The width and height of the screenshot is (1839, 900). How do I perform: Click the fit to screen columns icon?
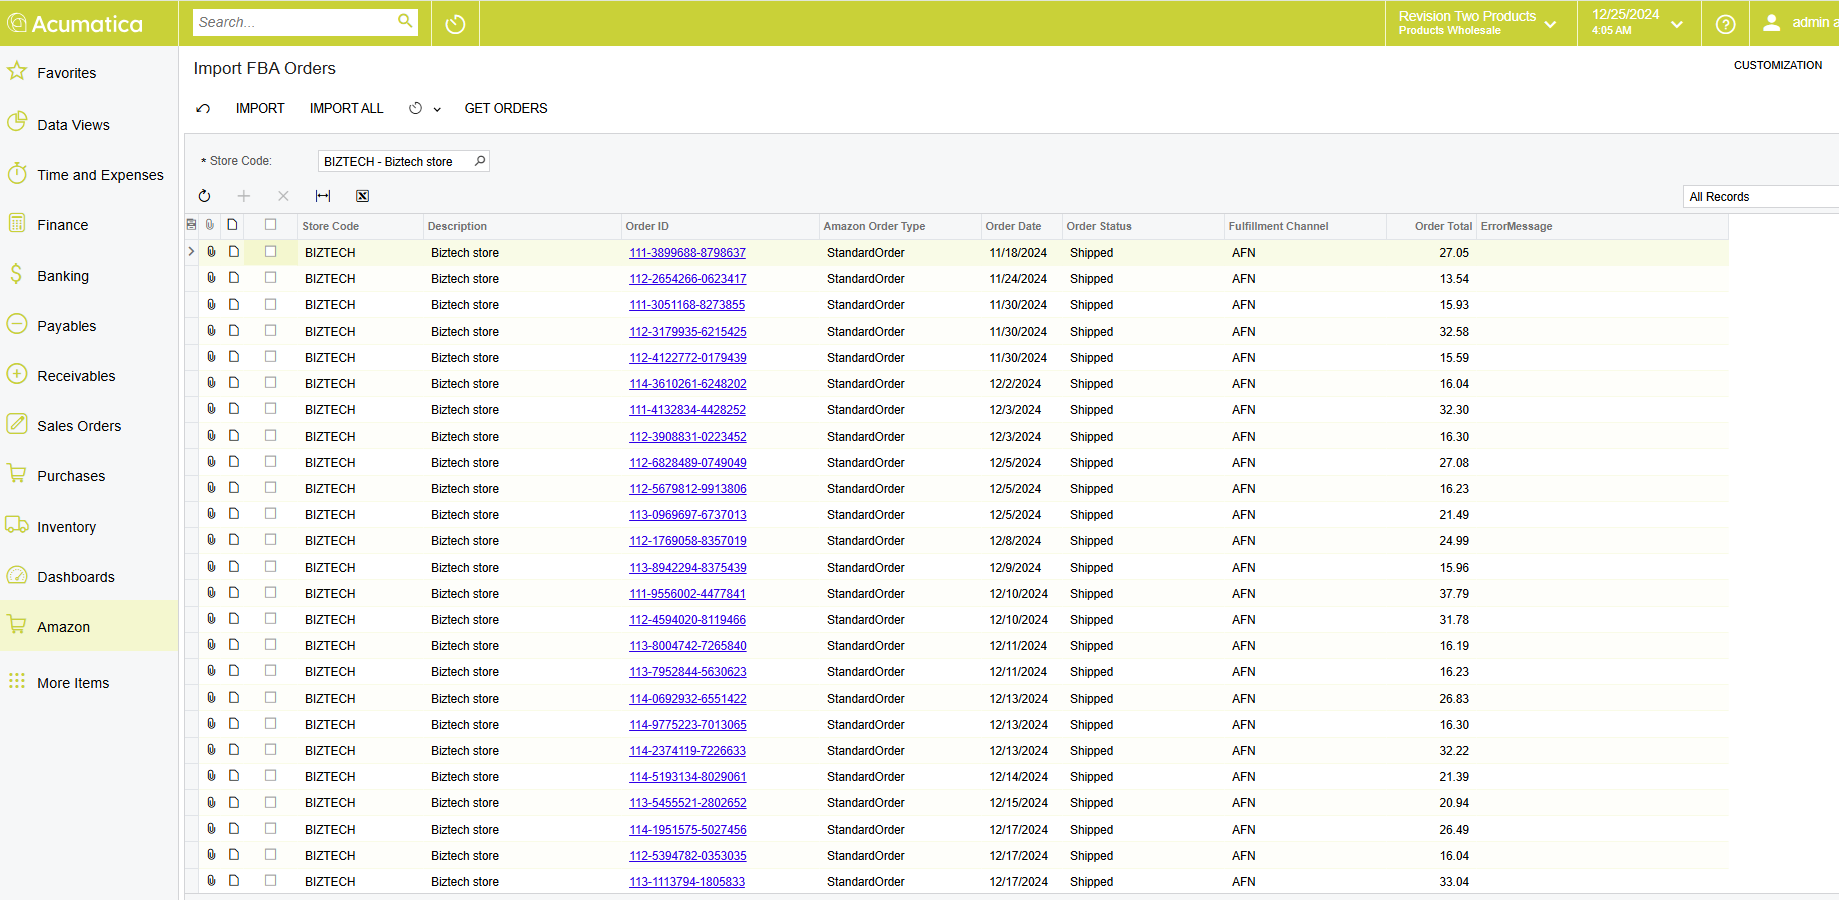pyautogui.click(x=323, y=196)
